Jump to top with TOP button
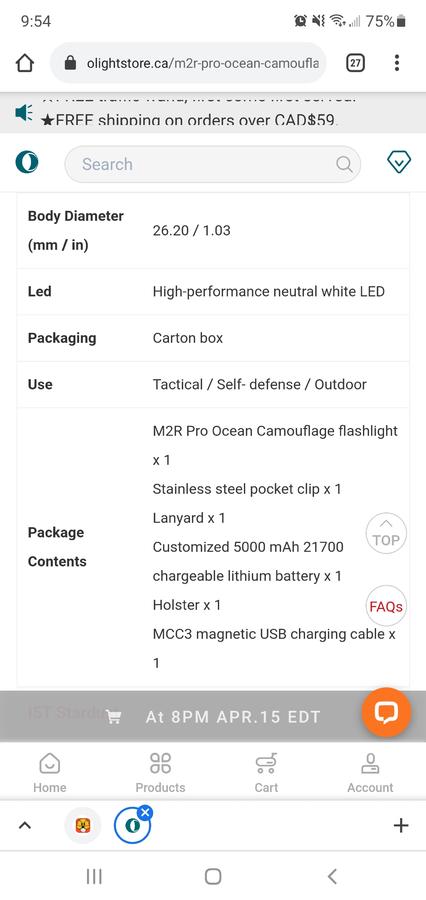Viewport: 426px width, 900px height. coord(386,533)
